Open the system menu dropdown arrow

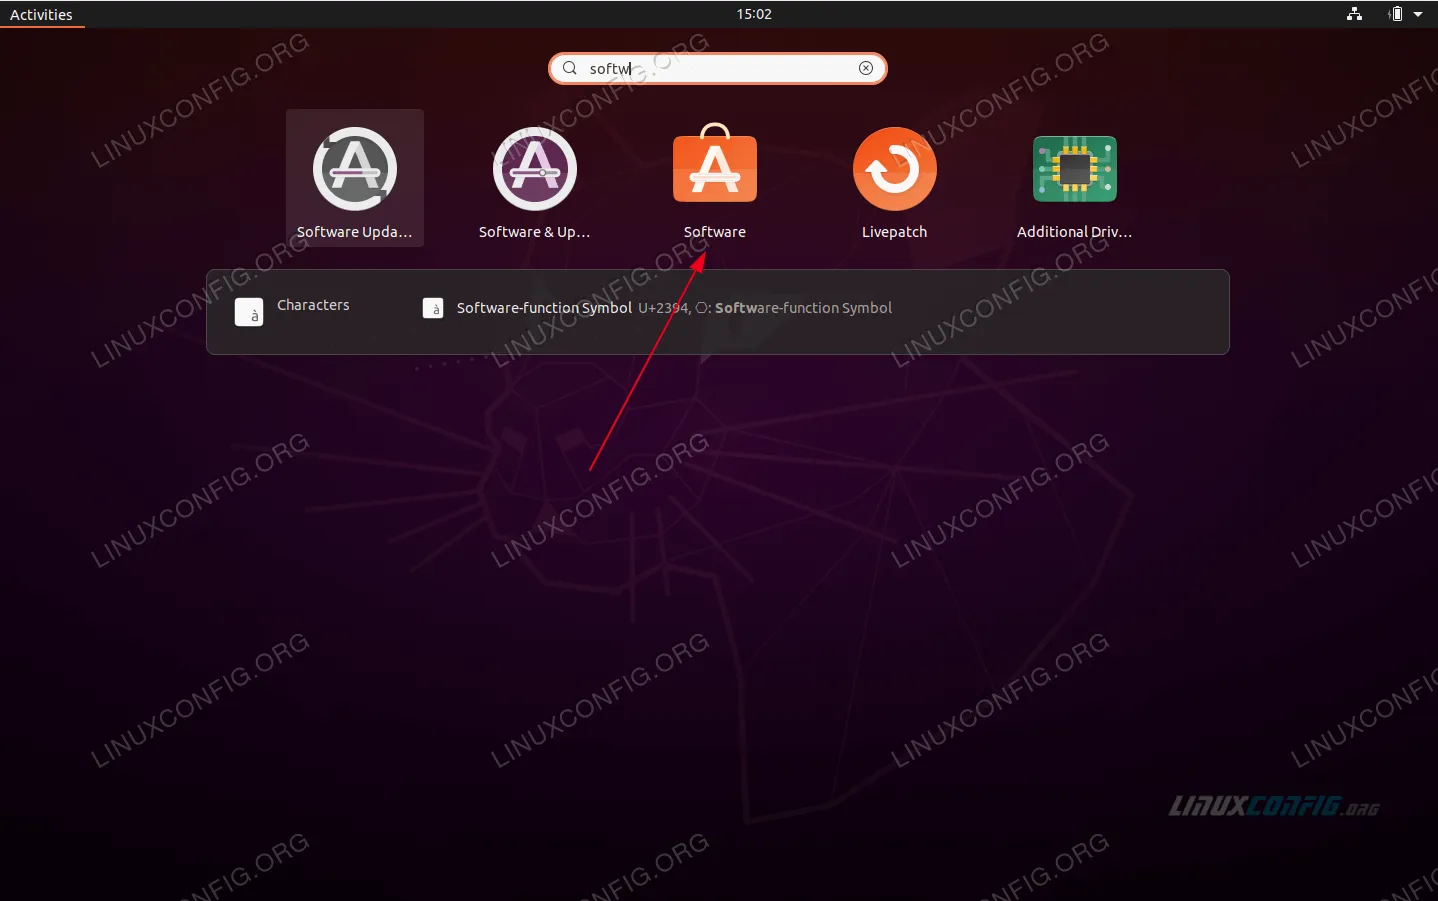tap(1418, 14)
